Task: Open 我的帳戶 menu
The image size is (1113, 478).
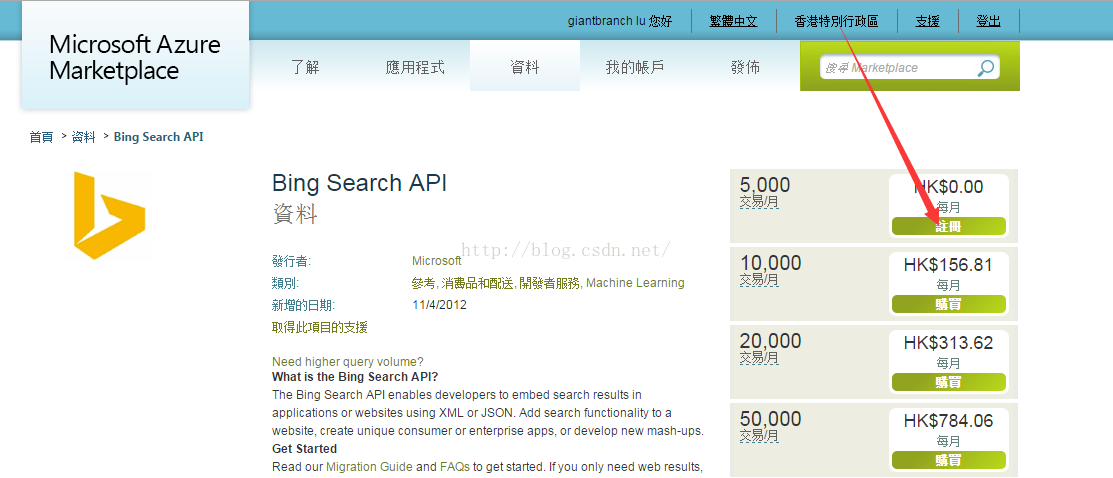Action: 635,67
